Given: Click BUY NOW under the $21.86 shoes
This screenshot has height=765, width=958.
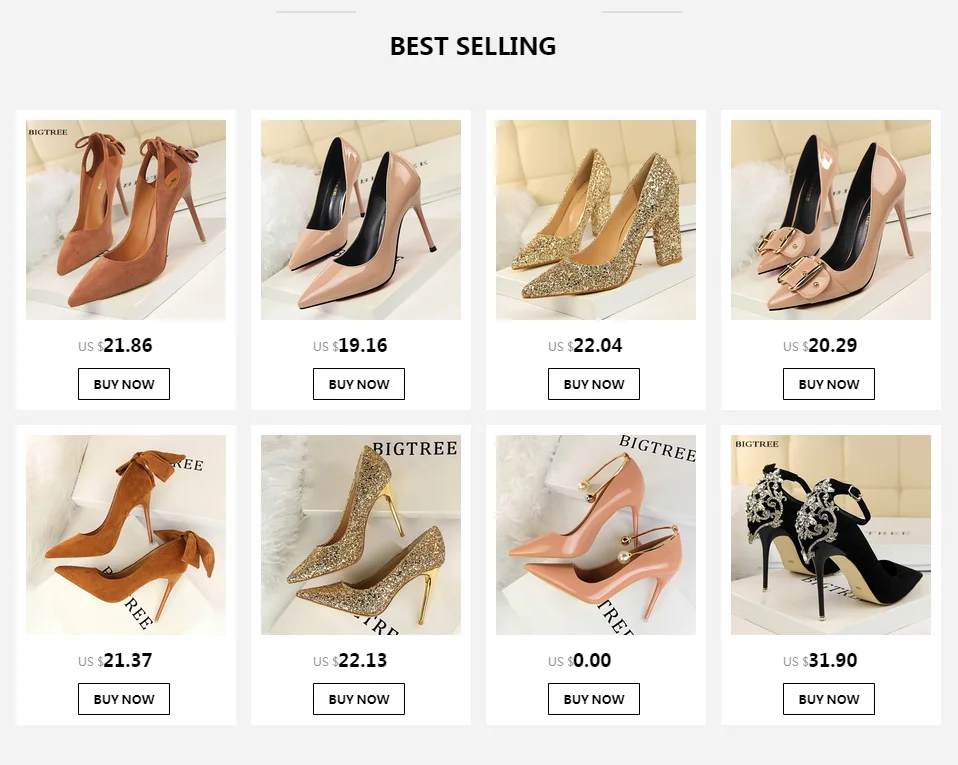Looking at the screenshot, I should coord(124,384).
